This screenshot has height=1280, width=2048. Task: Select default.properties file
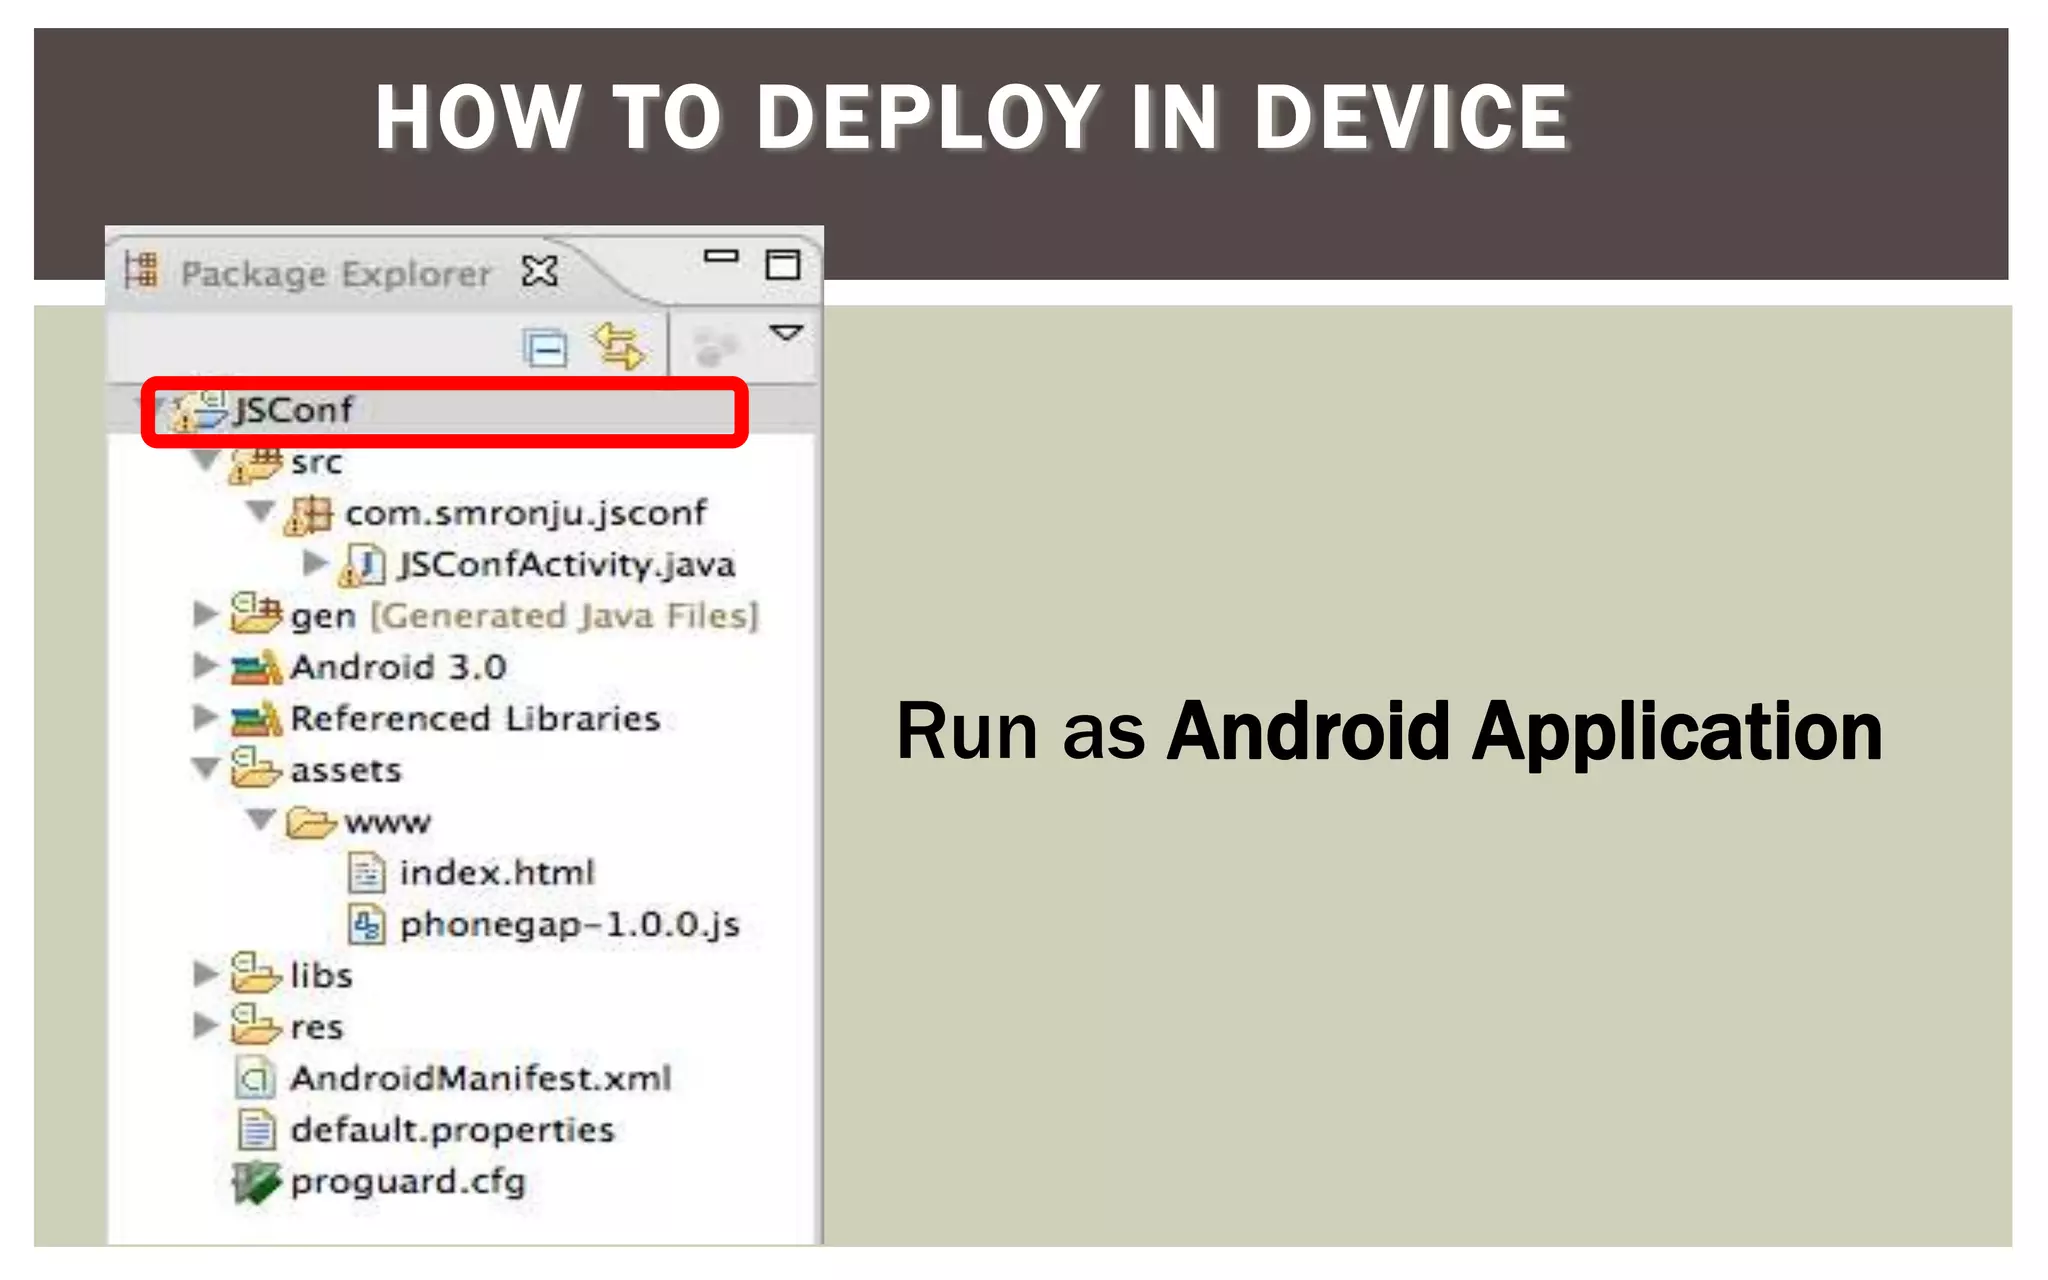tap(451, 1130)
